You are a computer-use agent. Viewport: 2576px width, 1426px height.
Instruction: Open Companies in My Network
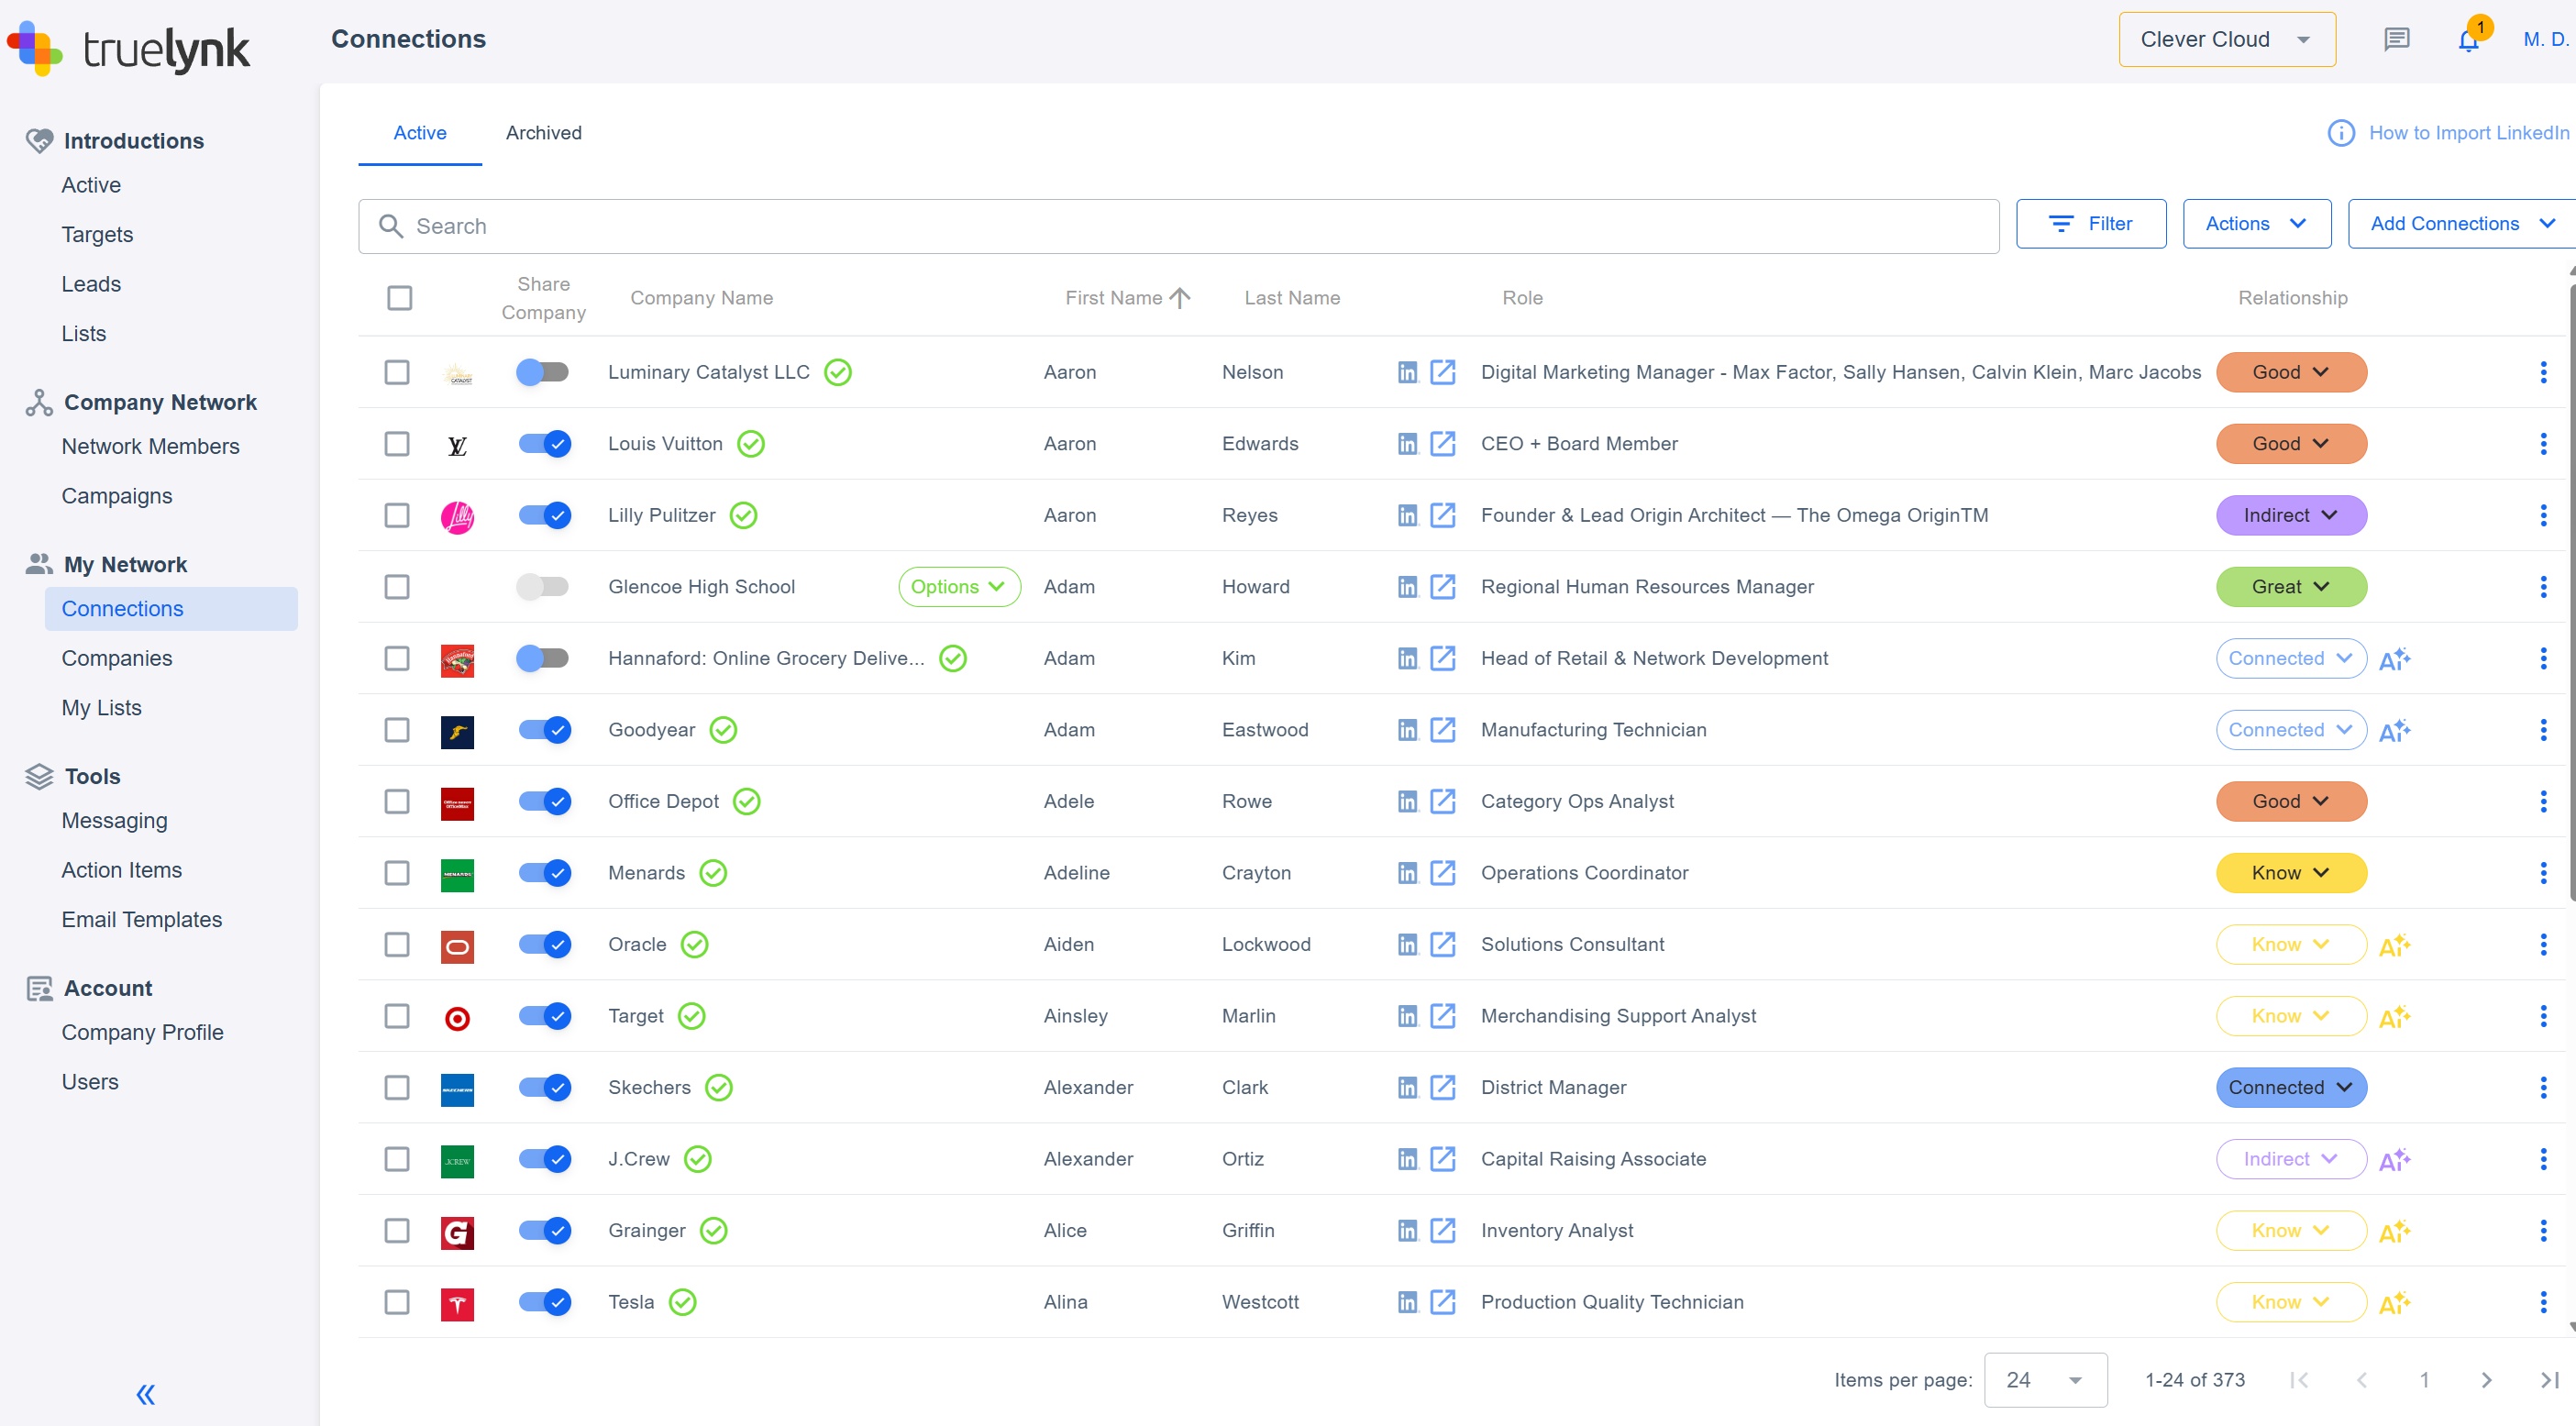coord(117,659)
